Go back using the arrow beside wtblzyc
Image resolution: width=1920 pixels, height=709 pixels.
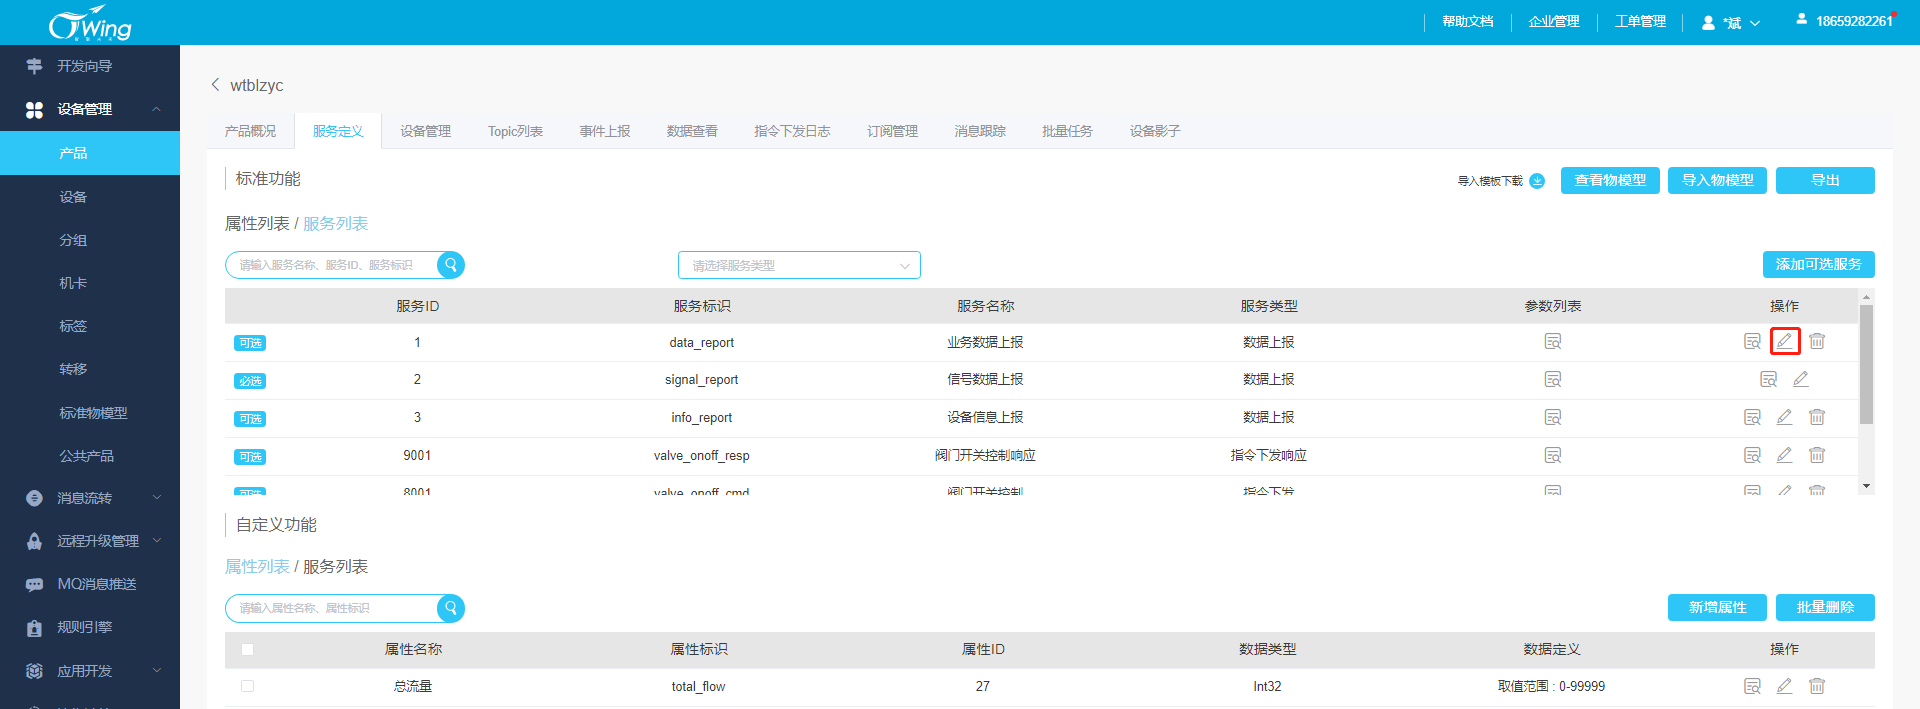point(215,85)
